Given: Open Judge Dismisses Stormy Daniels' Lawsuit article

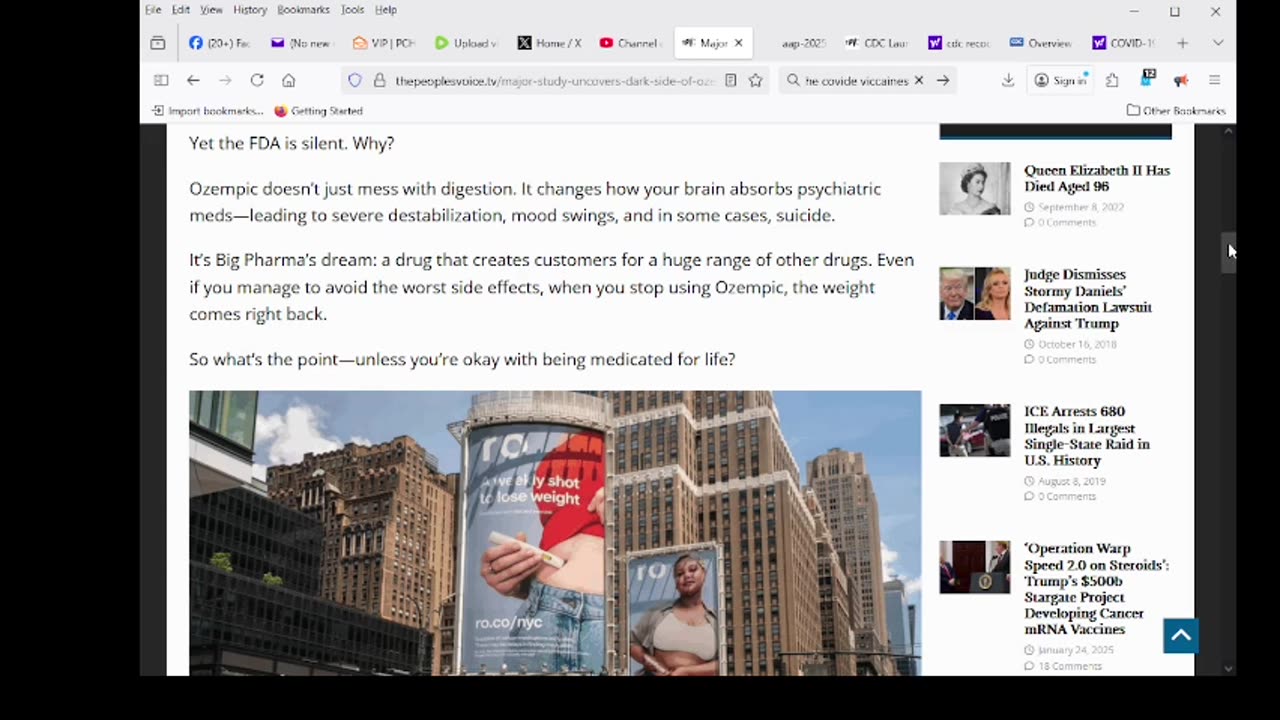Looking at the screenshot, I should pos(1088,299).
